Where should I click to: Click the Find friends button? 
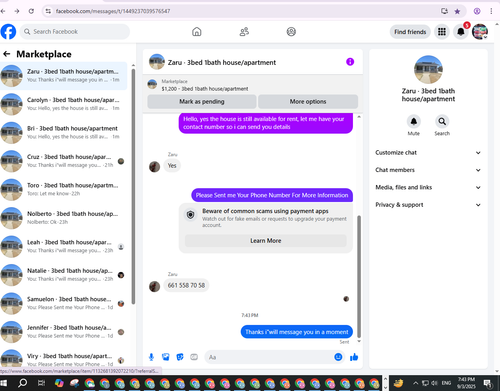point(410,32)
